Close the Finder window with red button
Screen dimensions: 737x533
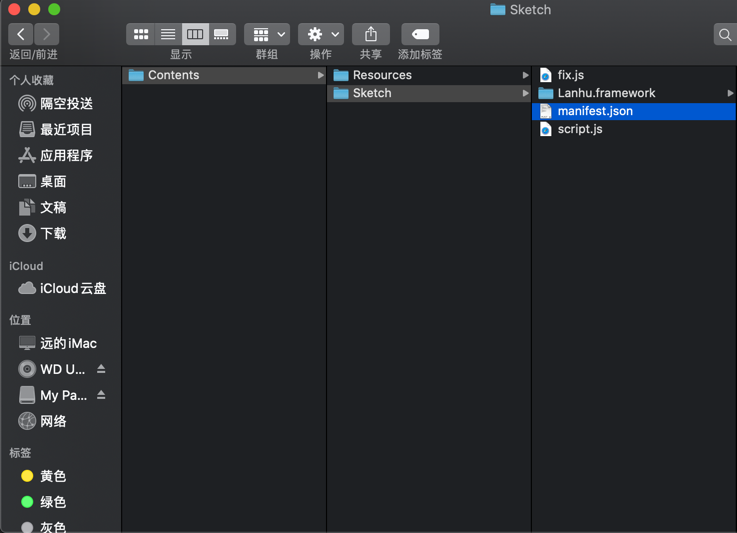[14, 9]
